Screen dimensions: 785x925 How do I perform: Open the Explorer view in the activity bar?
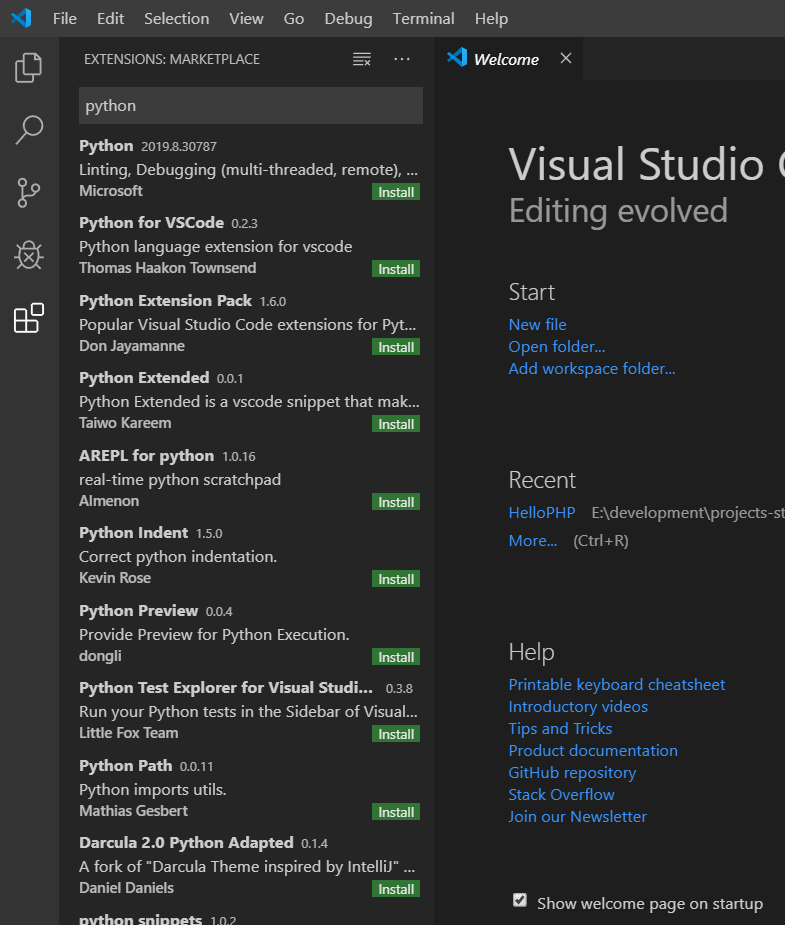(28, 67)
